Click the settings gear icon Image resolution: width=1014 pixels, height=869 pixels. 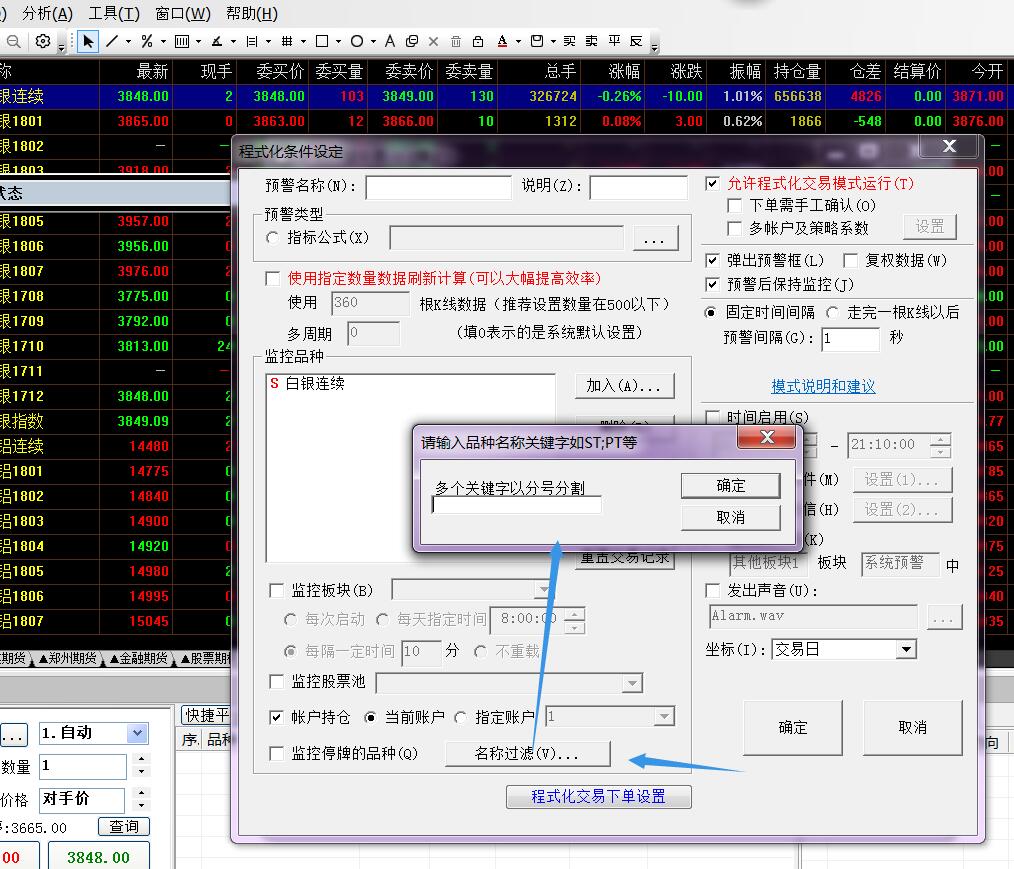point(43,41)
